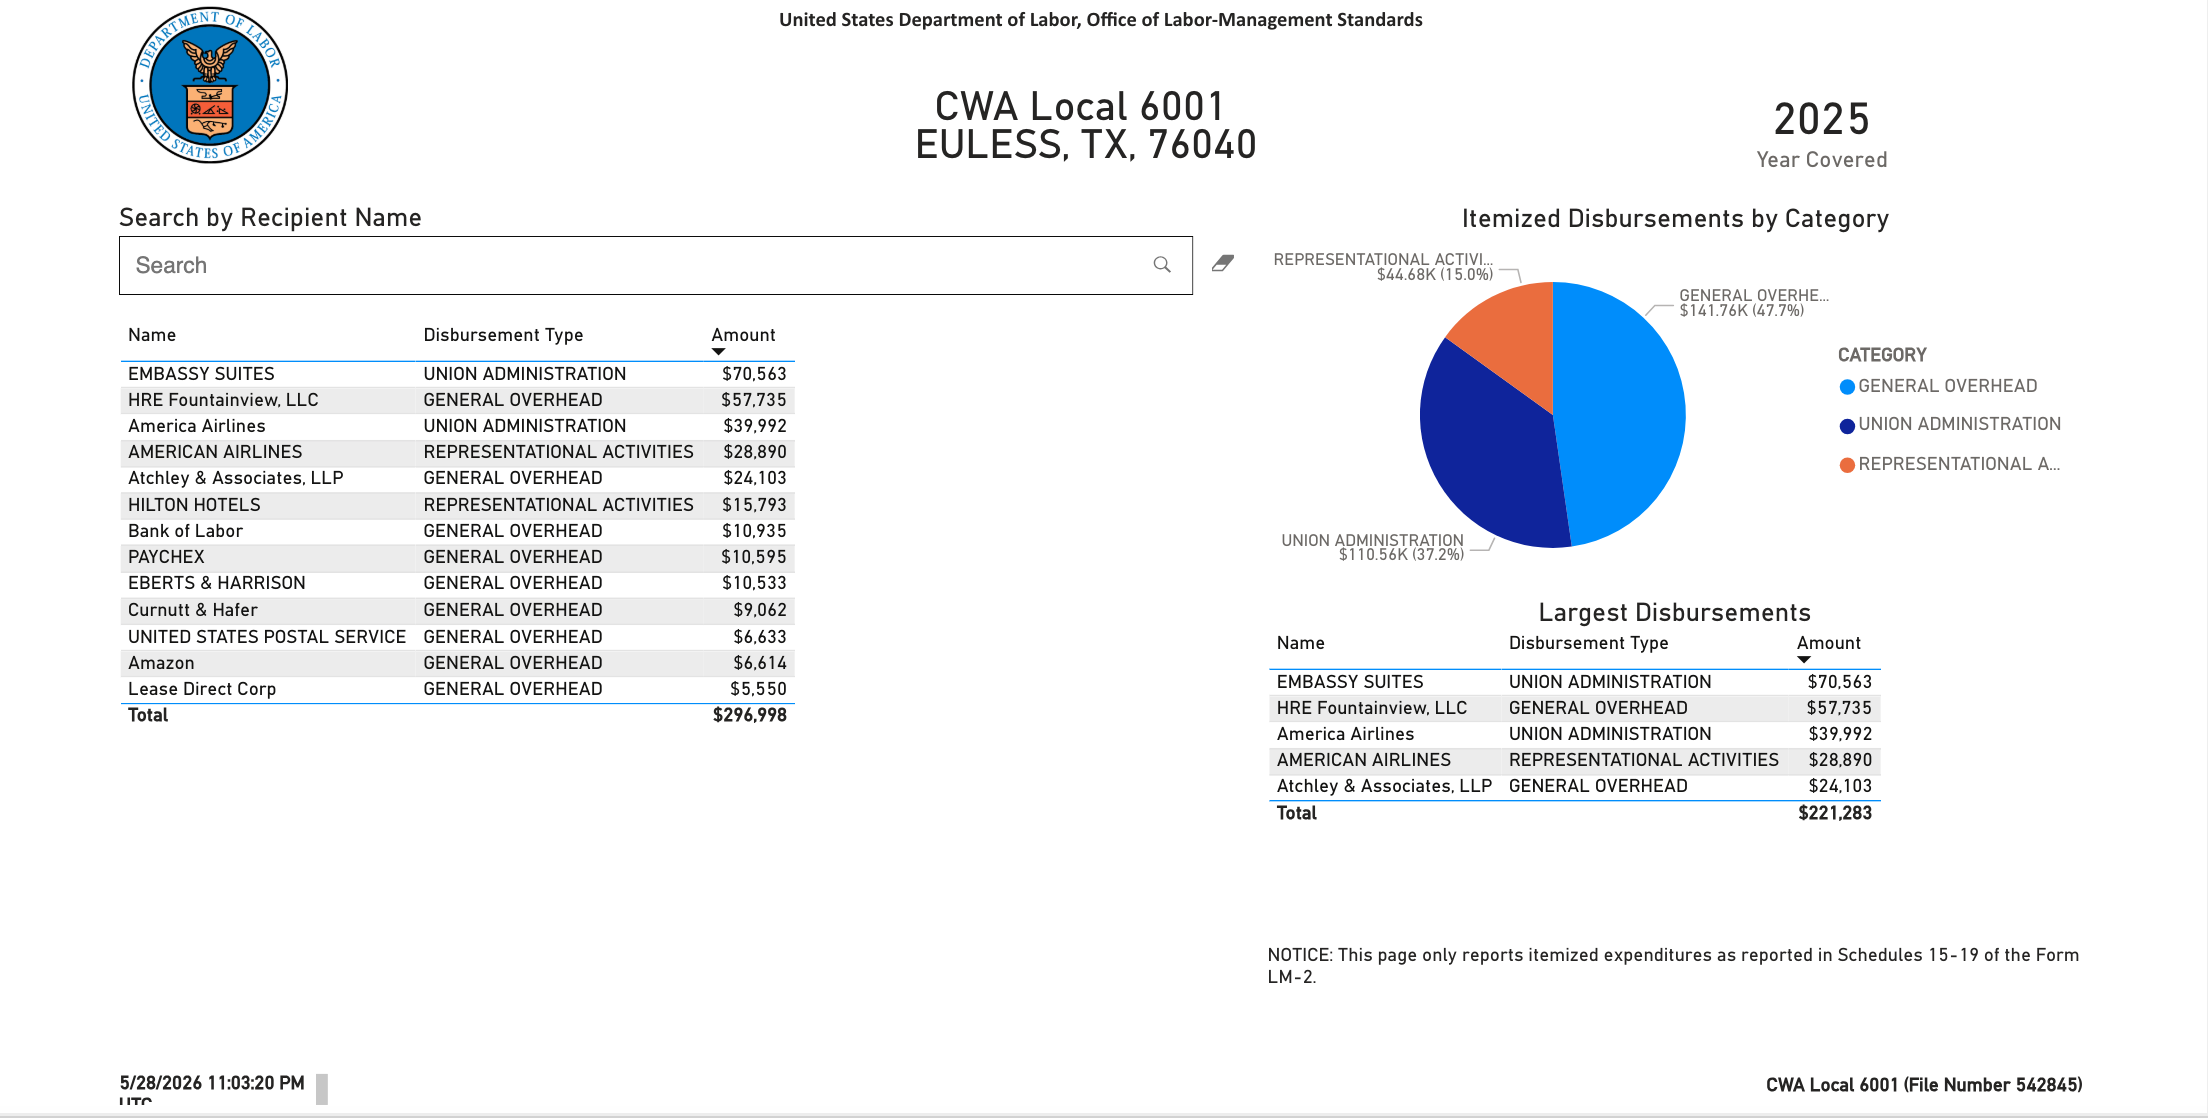The image size is (2208, 1118).
Task: Click the search magnifier icon
Action: coord(1161,265)
